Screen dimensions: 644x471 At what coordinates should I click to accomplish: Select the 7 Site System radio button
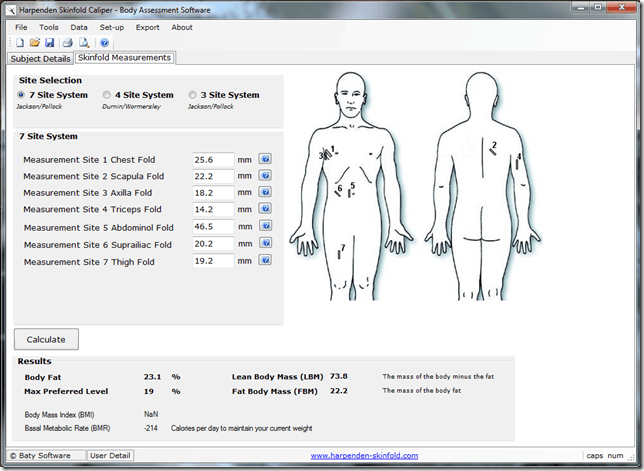coord(21,95)
